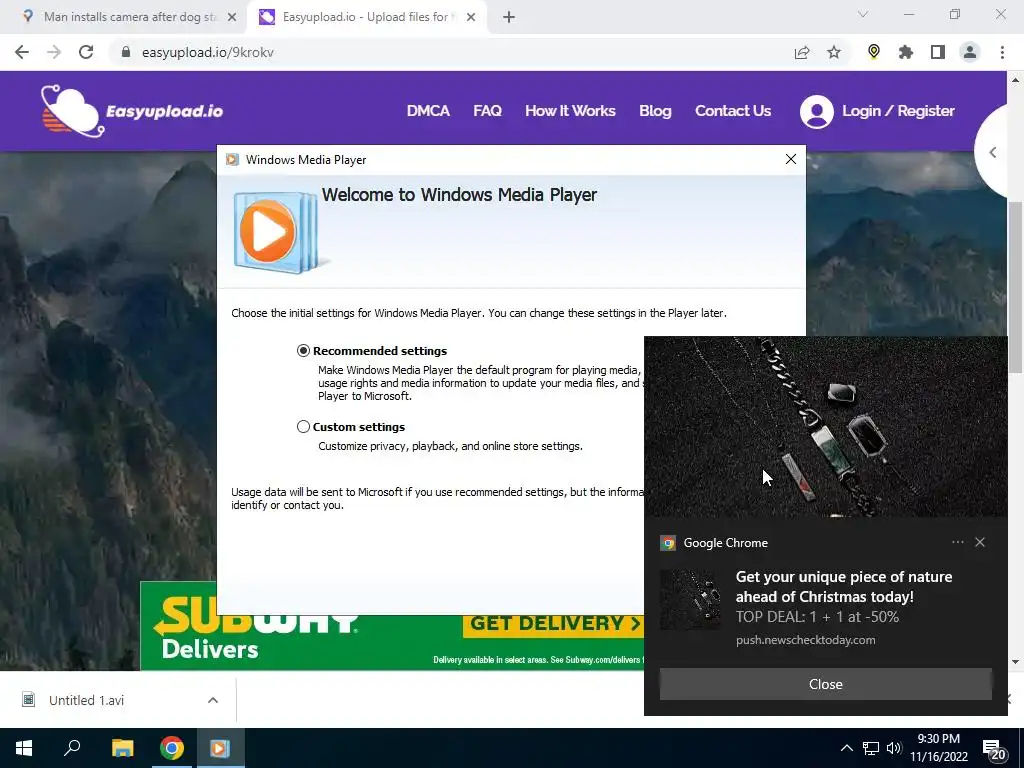Open Chrome's three-dot menu
1024x768 pixels.
pyautogui.click(x=1002, y=52)
